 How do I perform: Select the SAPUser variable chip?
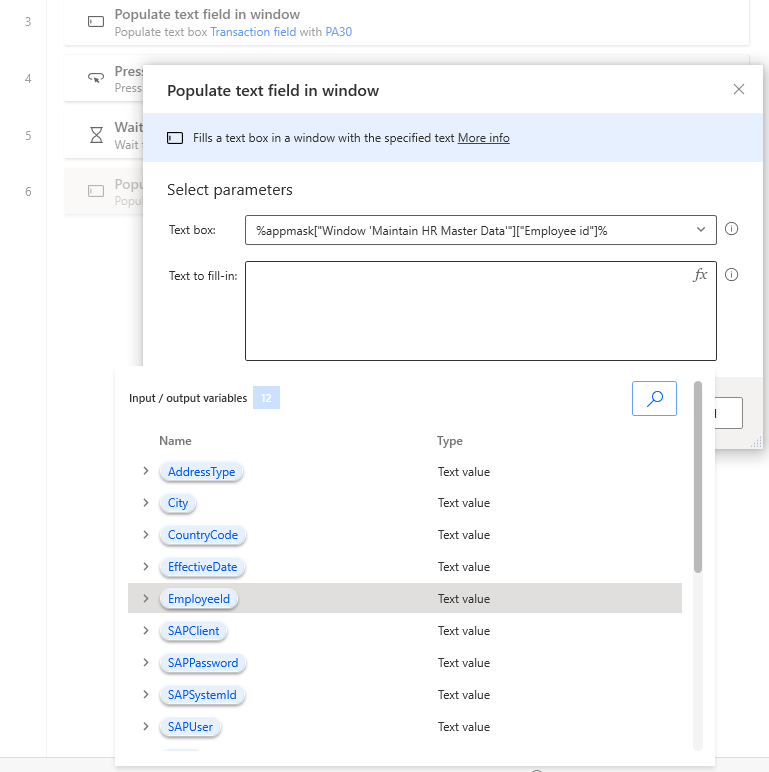pos(190,727)
